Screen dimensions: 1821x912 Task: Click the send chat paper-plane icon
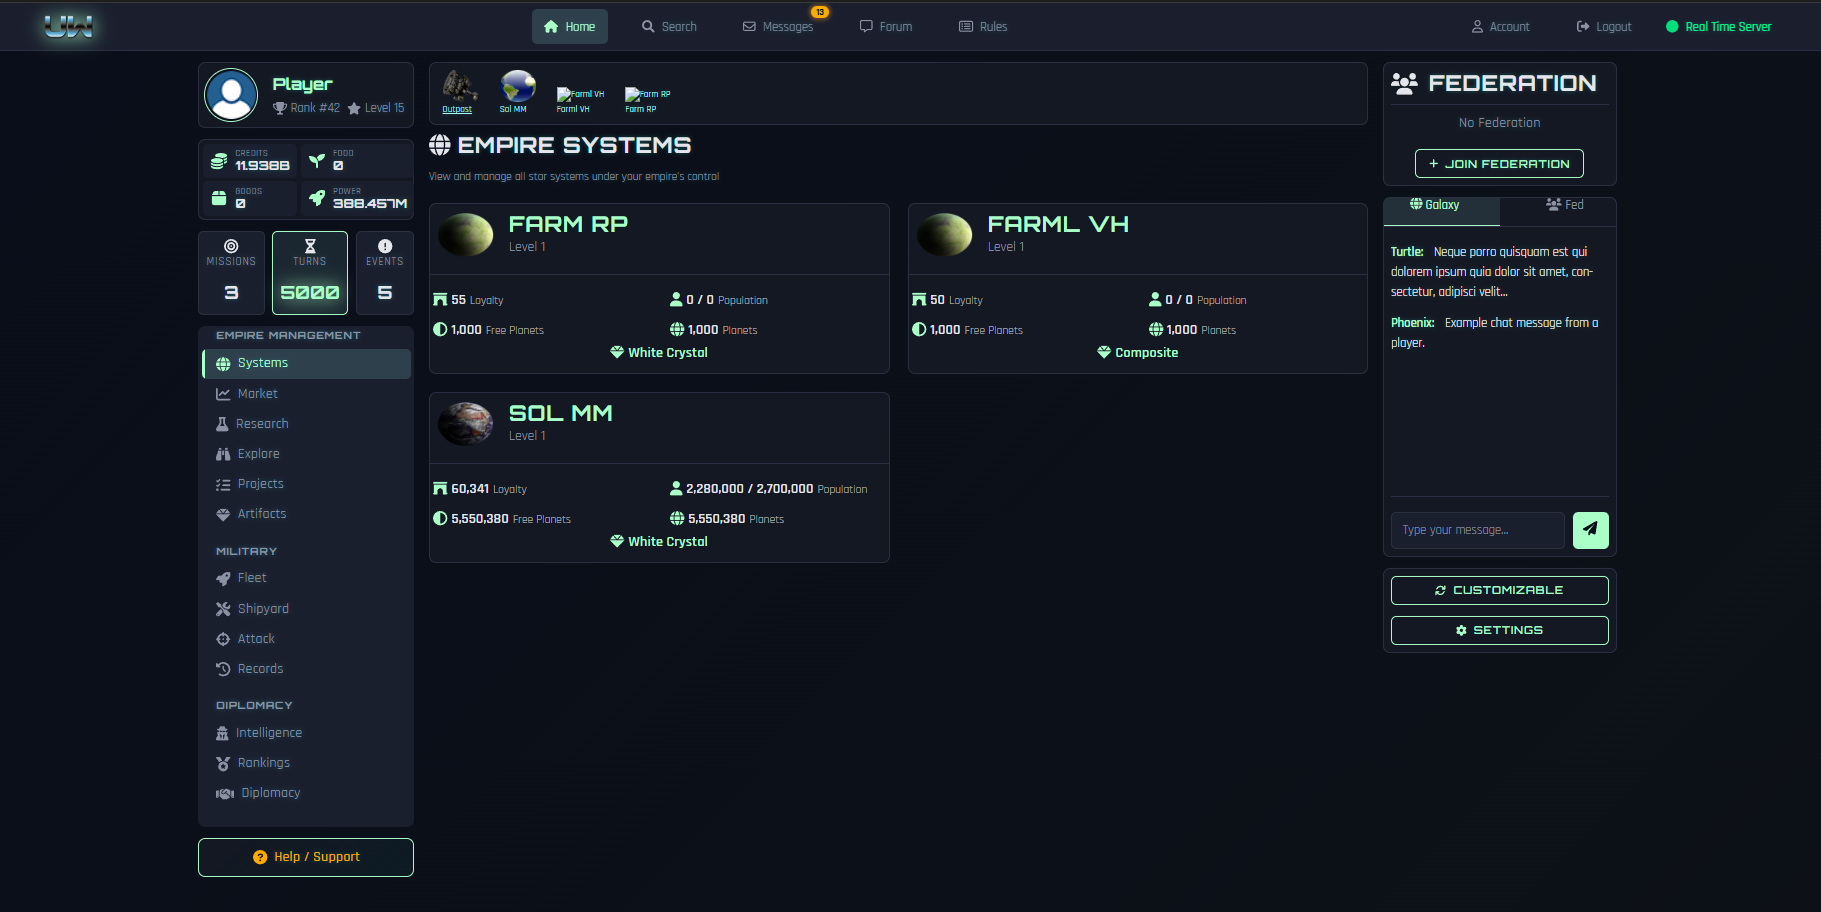click(x=1590, y=530)
